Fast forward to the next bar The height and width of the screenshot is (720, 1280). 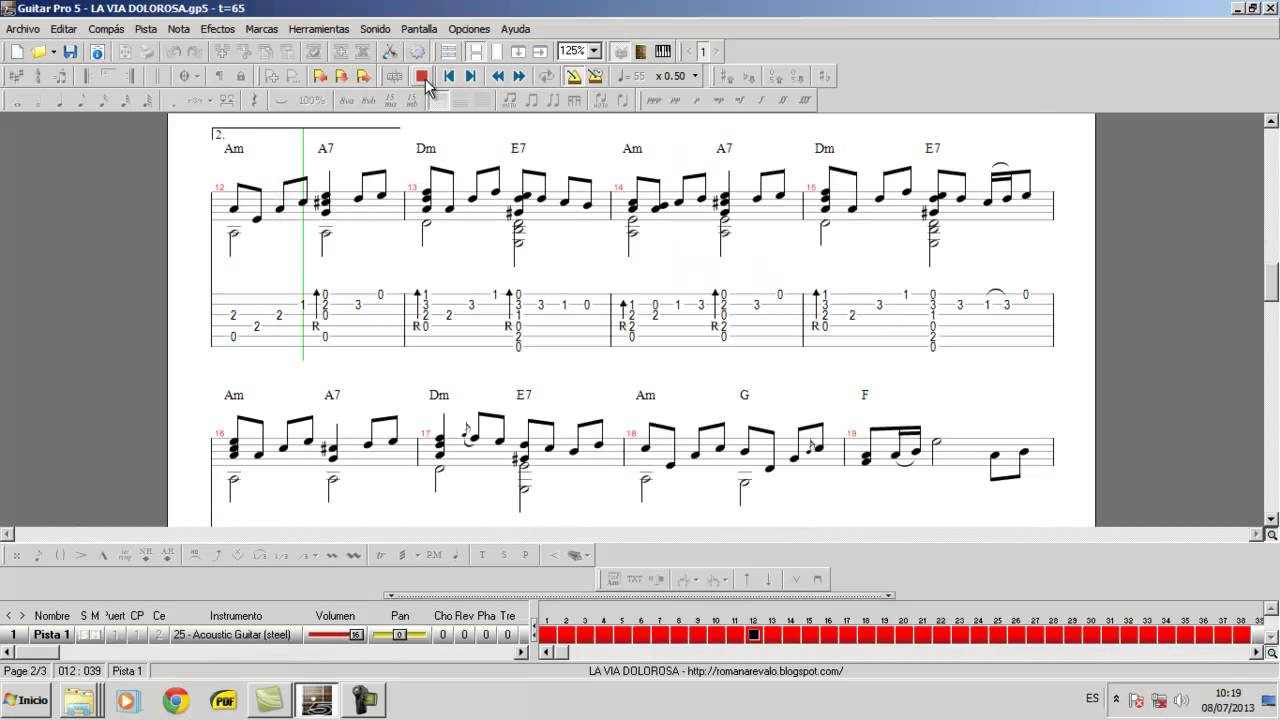(x=519, y=76)
